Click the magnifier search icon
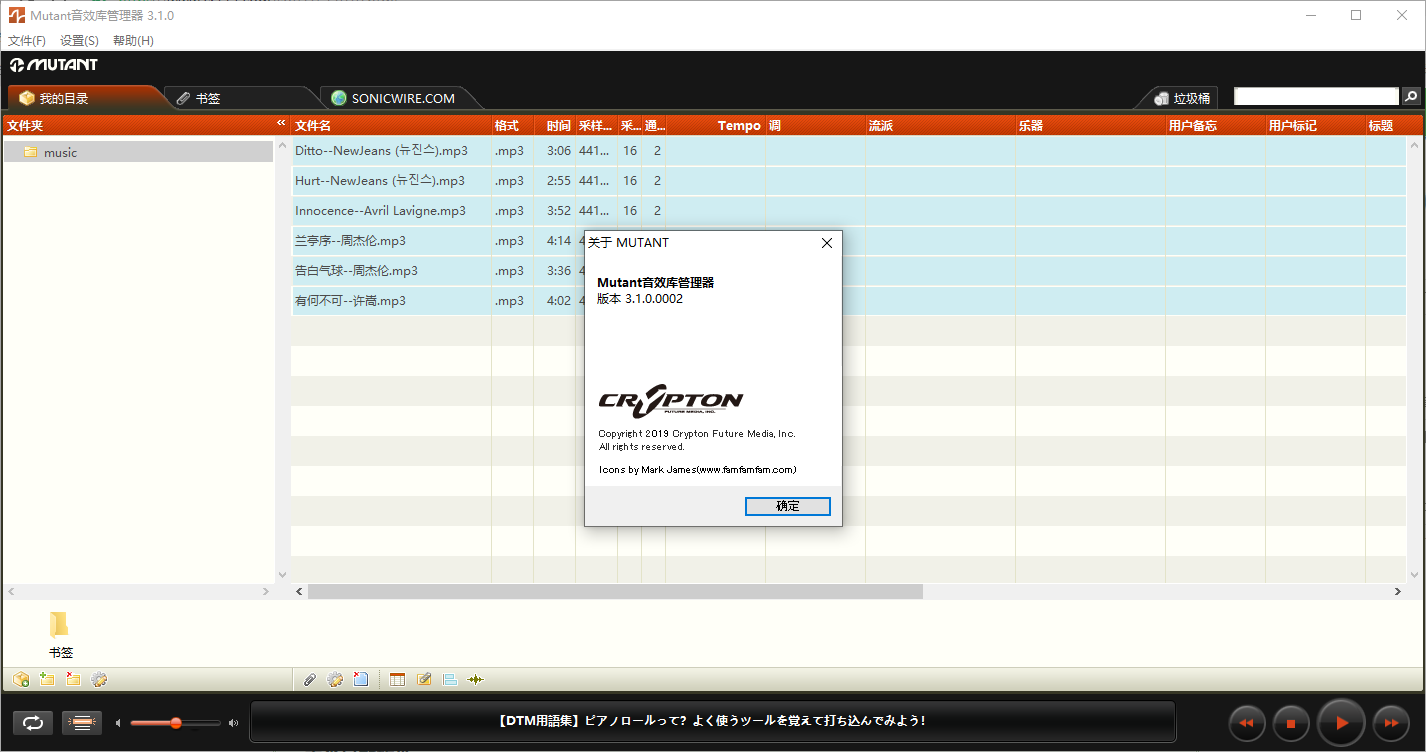Image resolution: width=1426 pixels, height=752 pixels. [x=1411, y=97]
